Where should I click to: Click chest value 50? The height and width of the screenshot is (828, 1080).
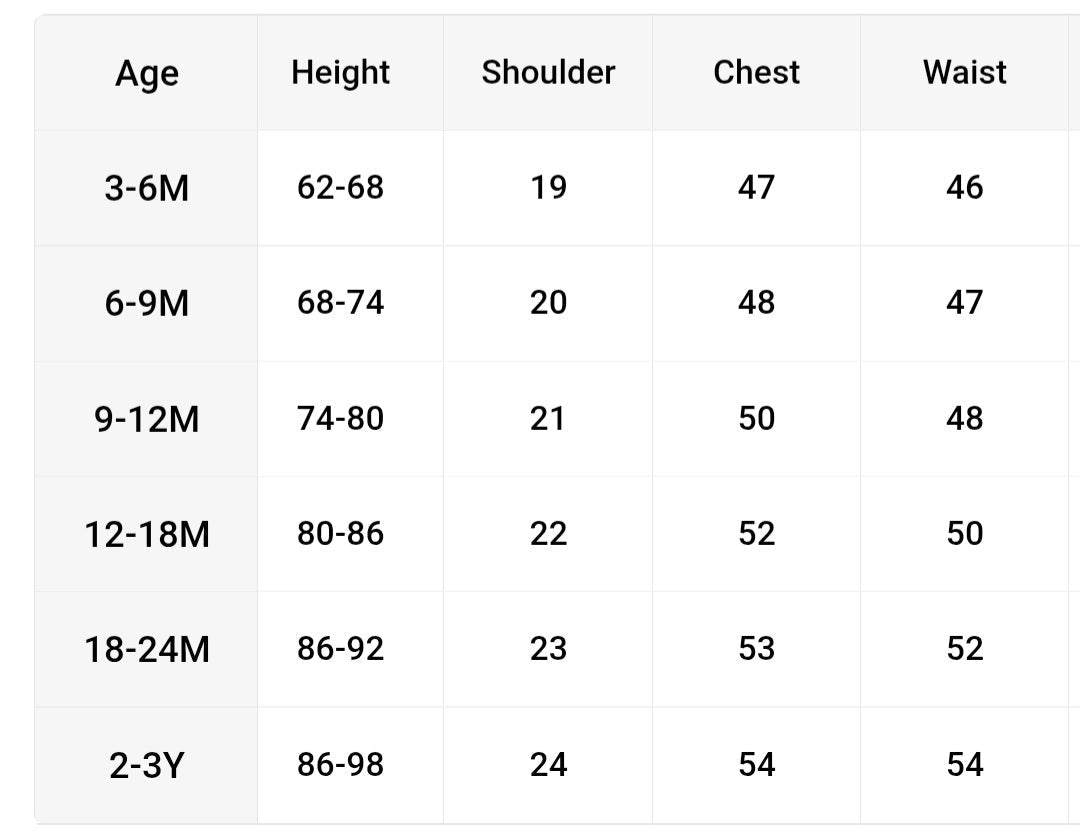pyautogui.click(x=756, y=418)
